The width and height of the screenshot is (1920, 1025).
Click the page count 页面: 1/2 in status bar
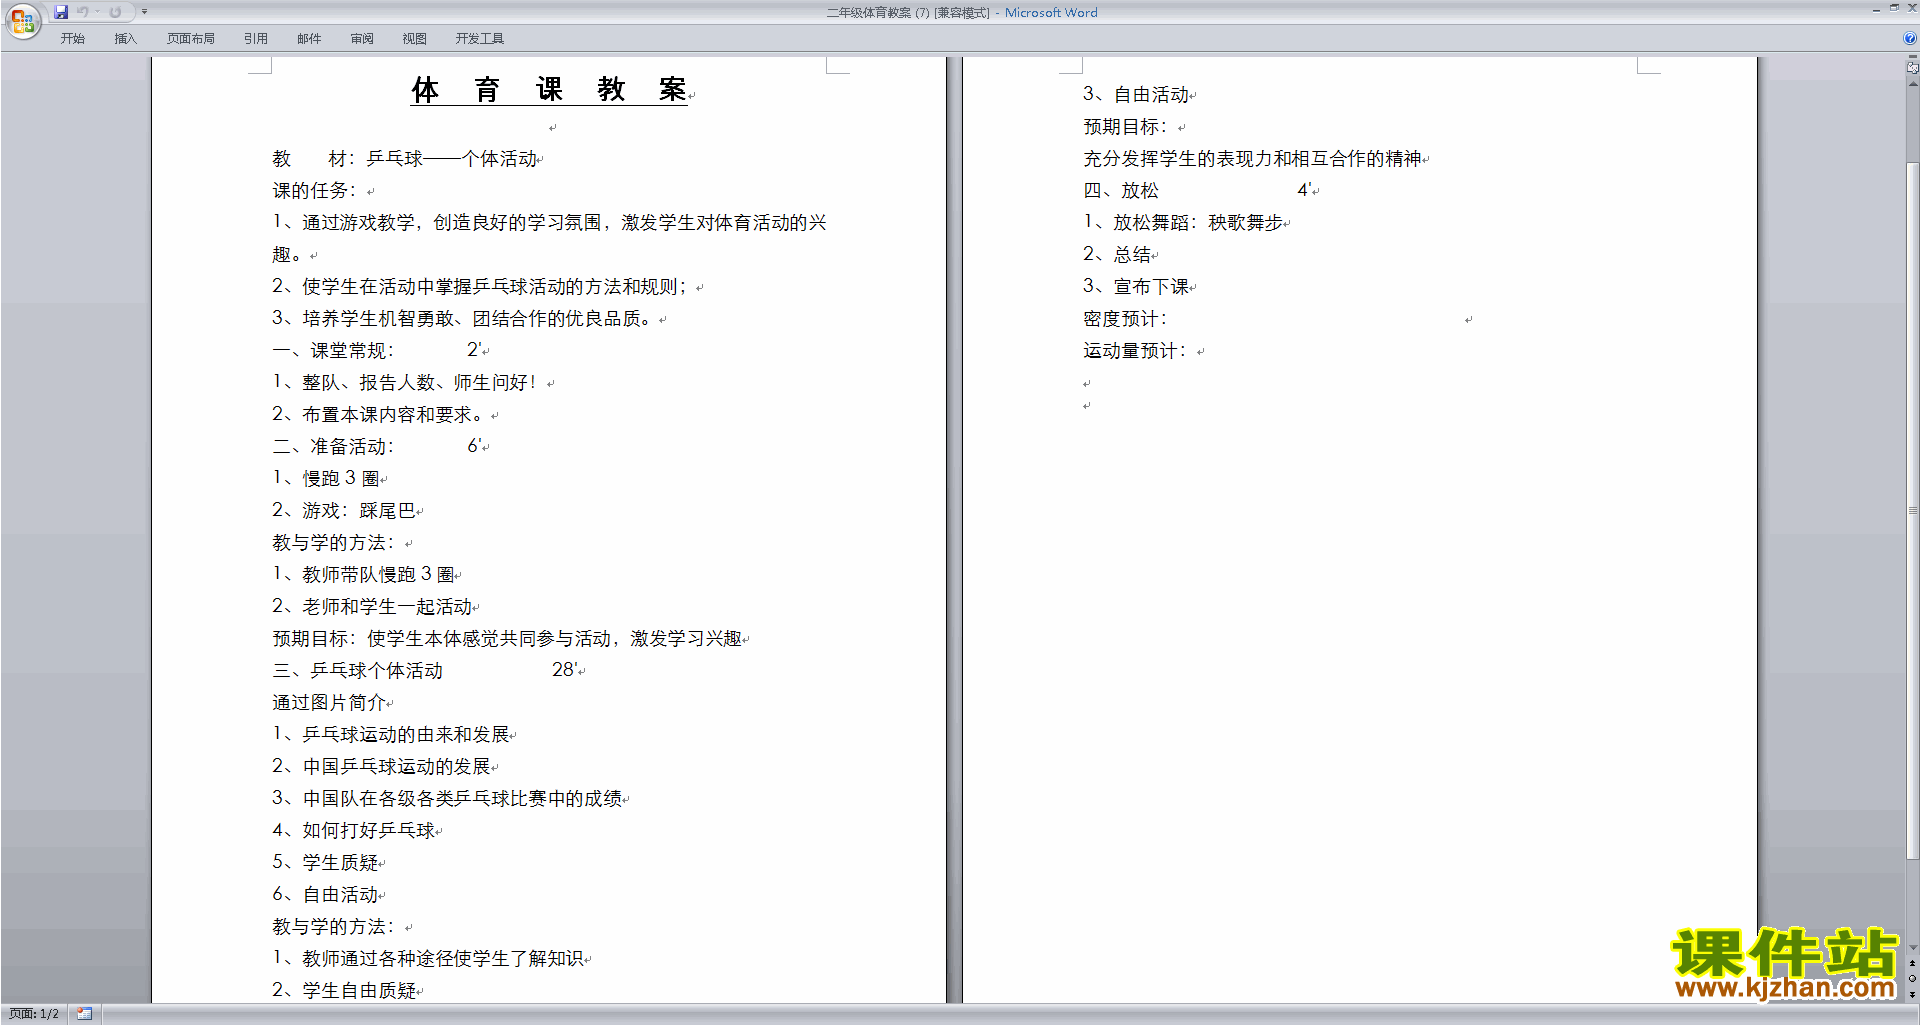34,1014
